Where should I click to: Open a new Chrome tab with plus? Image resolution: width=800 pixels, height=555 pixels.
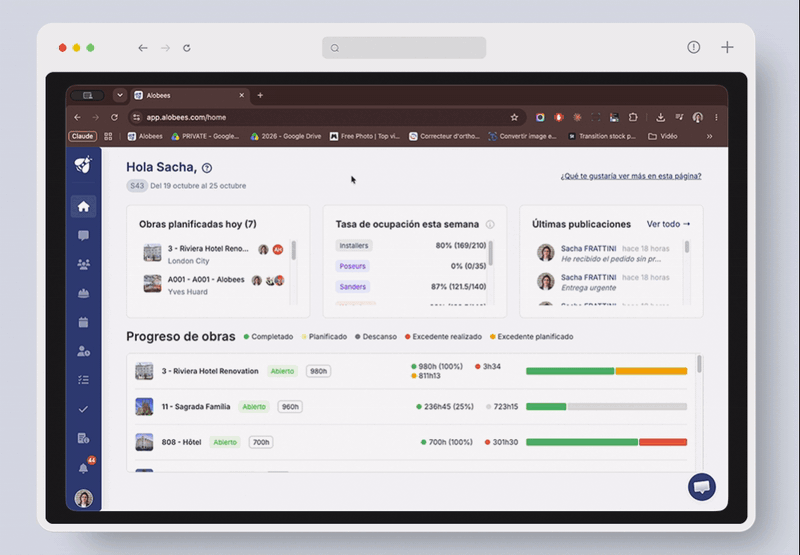coord(260,95)
